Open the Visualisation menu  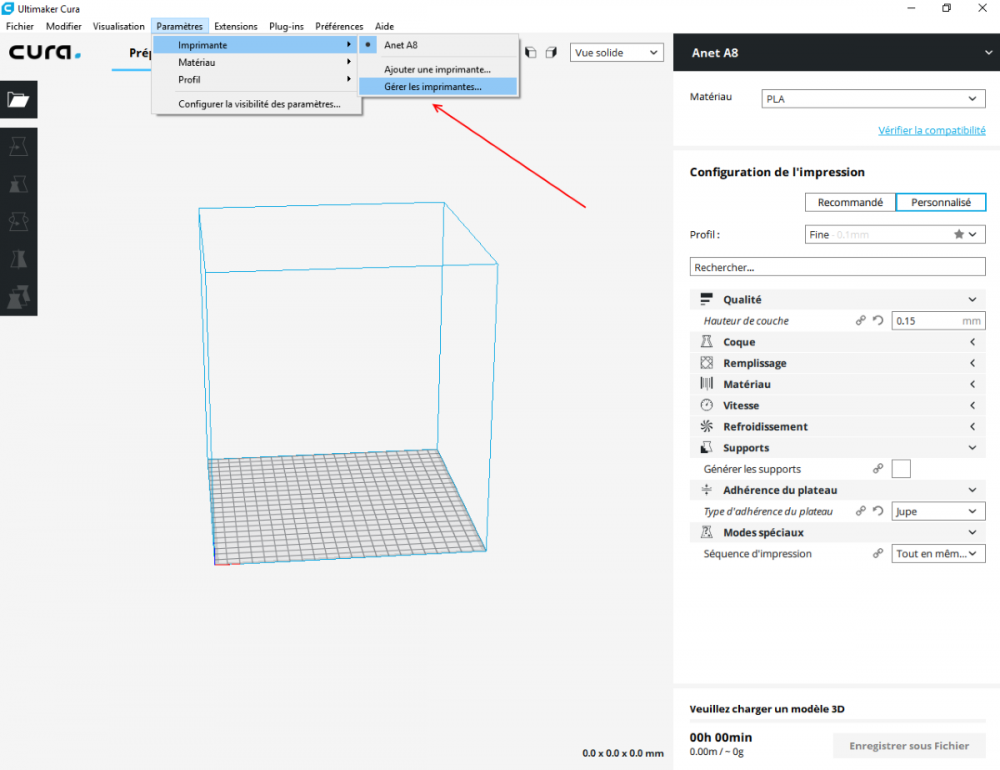coord(119,26)
